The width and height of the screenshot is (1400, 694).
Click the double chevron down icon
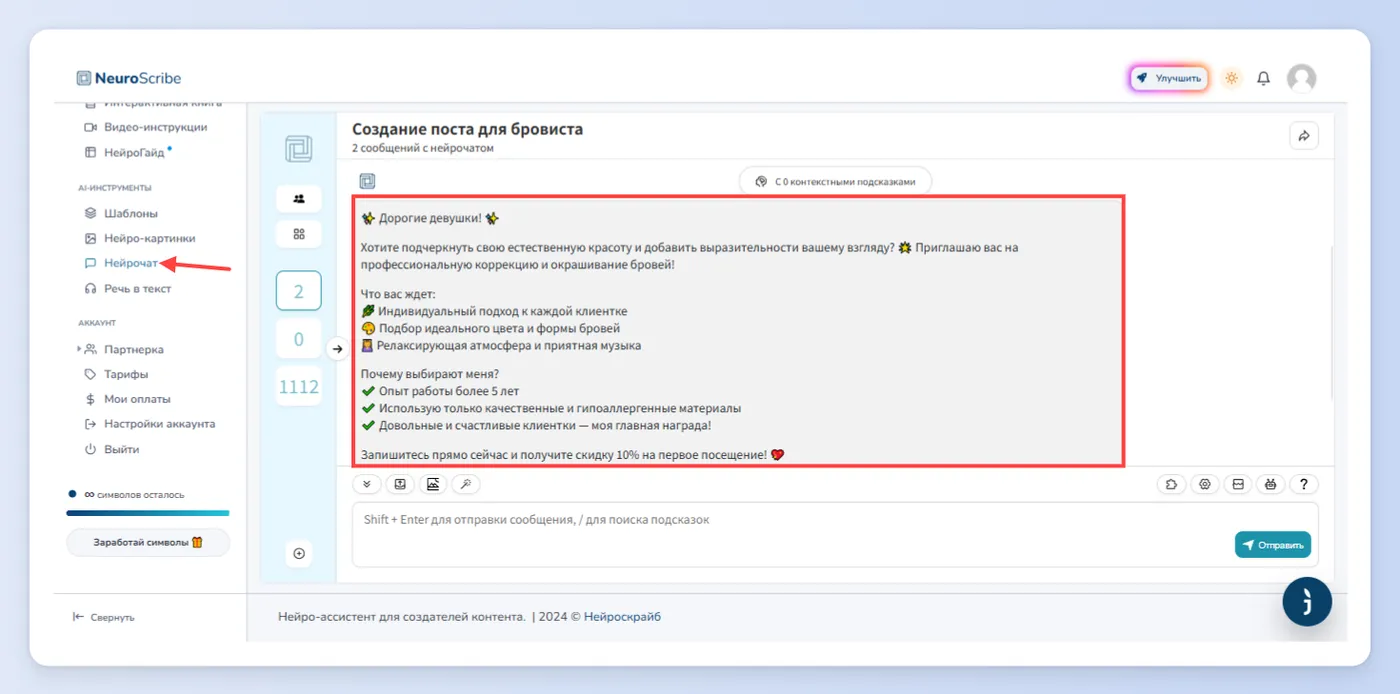(367, 484)
